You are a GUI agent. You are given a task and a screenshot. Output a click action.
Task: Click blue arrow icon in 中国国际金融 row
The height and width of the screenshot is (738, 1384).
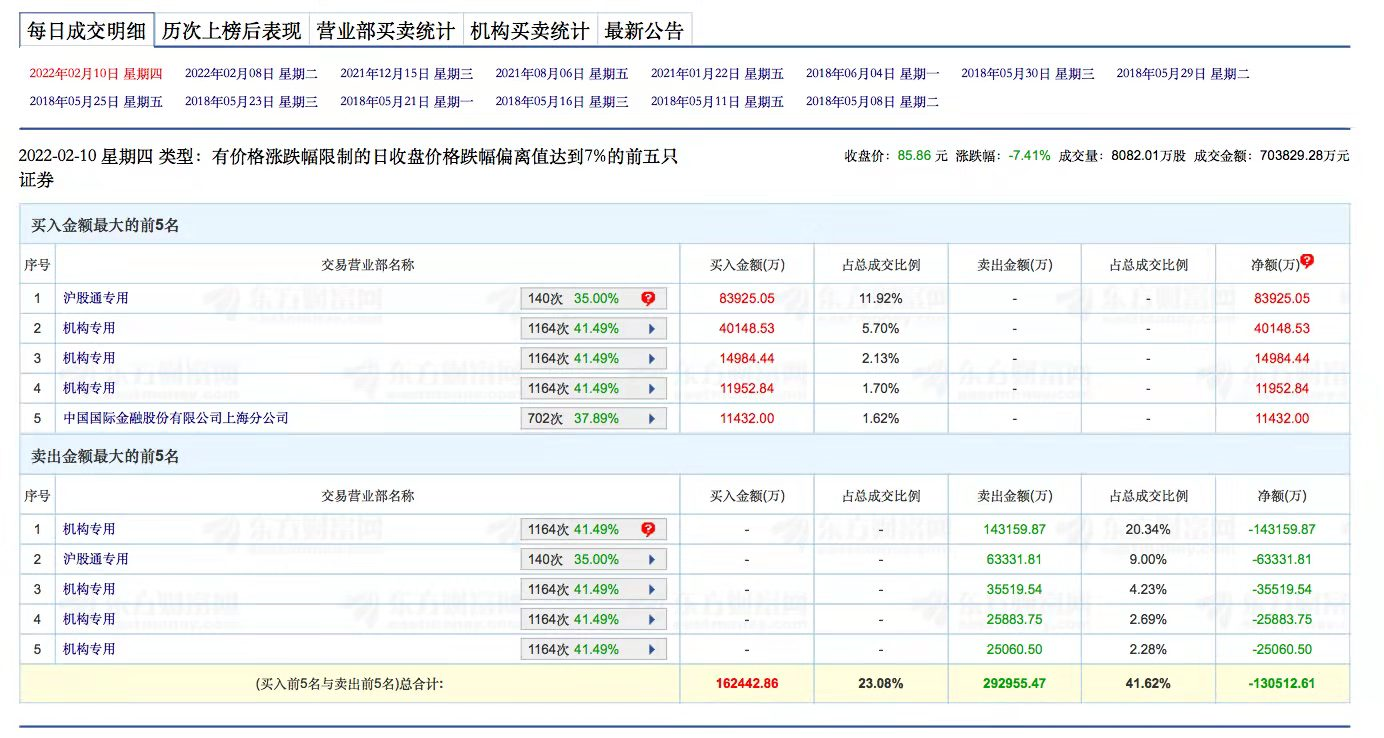click(x=652, y=418)
